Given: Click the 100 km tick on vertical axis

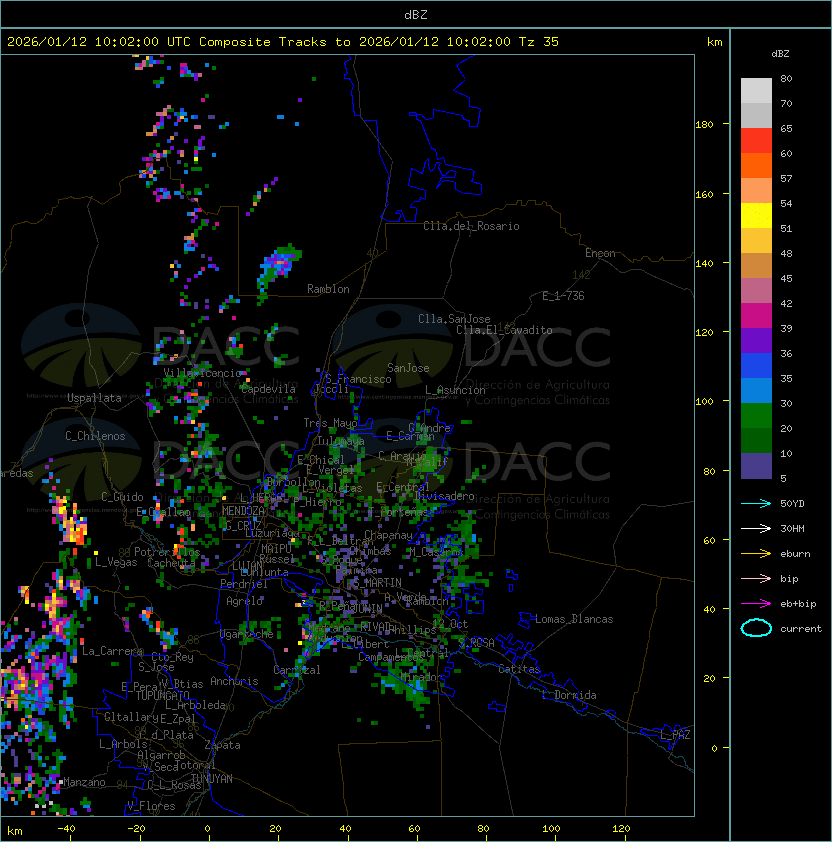Looking at the screenshot, I should tap(704, 402).
